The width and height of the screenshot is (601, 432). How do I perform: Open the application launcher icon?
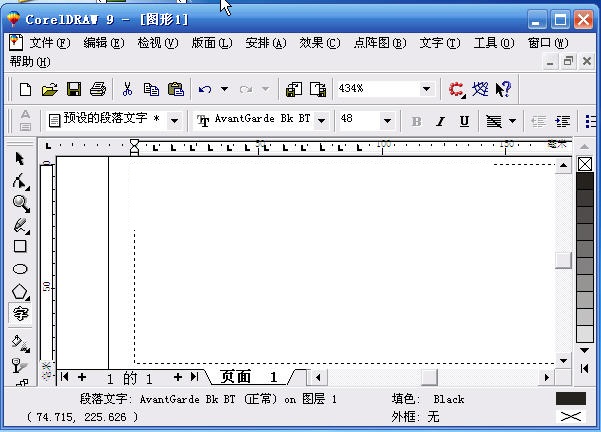[457, 90]
